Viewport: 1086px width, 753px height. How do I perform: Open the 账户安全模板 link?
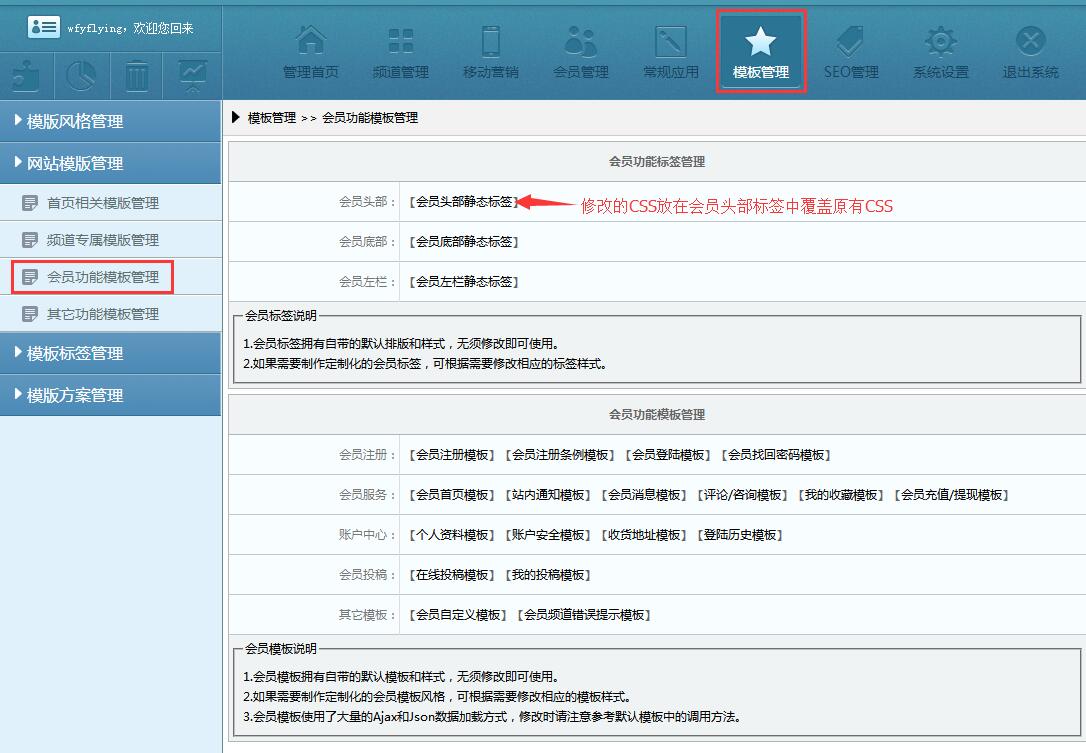548,535
